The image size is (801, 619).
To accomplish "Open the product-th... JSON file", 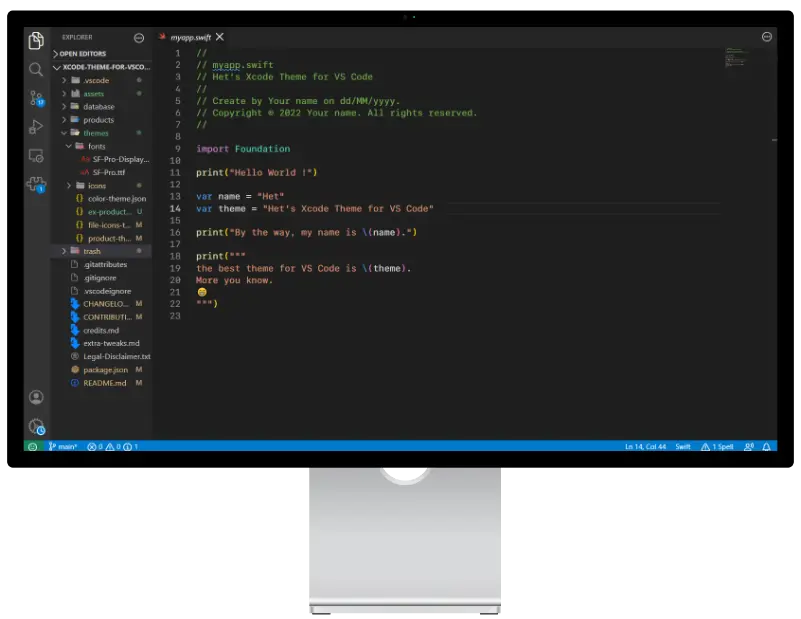I will [101, 238].
